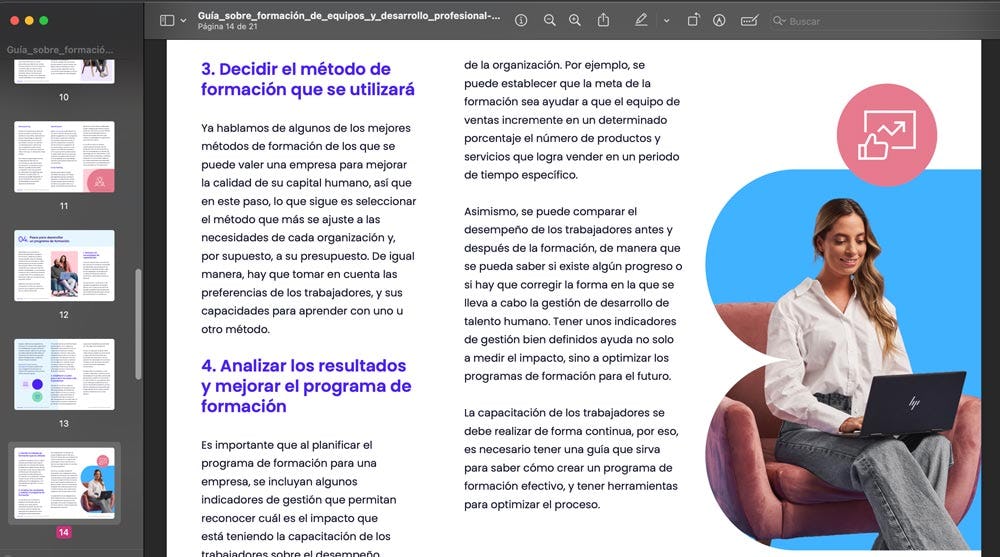This screenshot has height=557, width=1000.
Task: Zoom in with the plus magnifier
Action: [575, 20]
